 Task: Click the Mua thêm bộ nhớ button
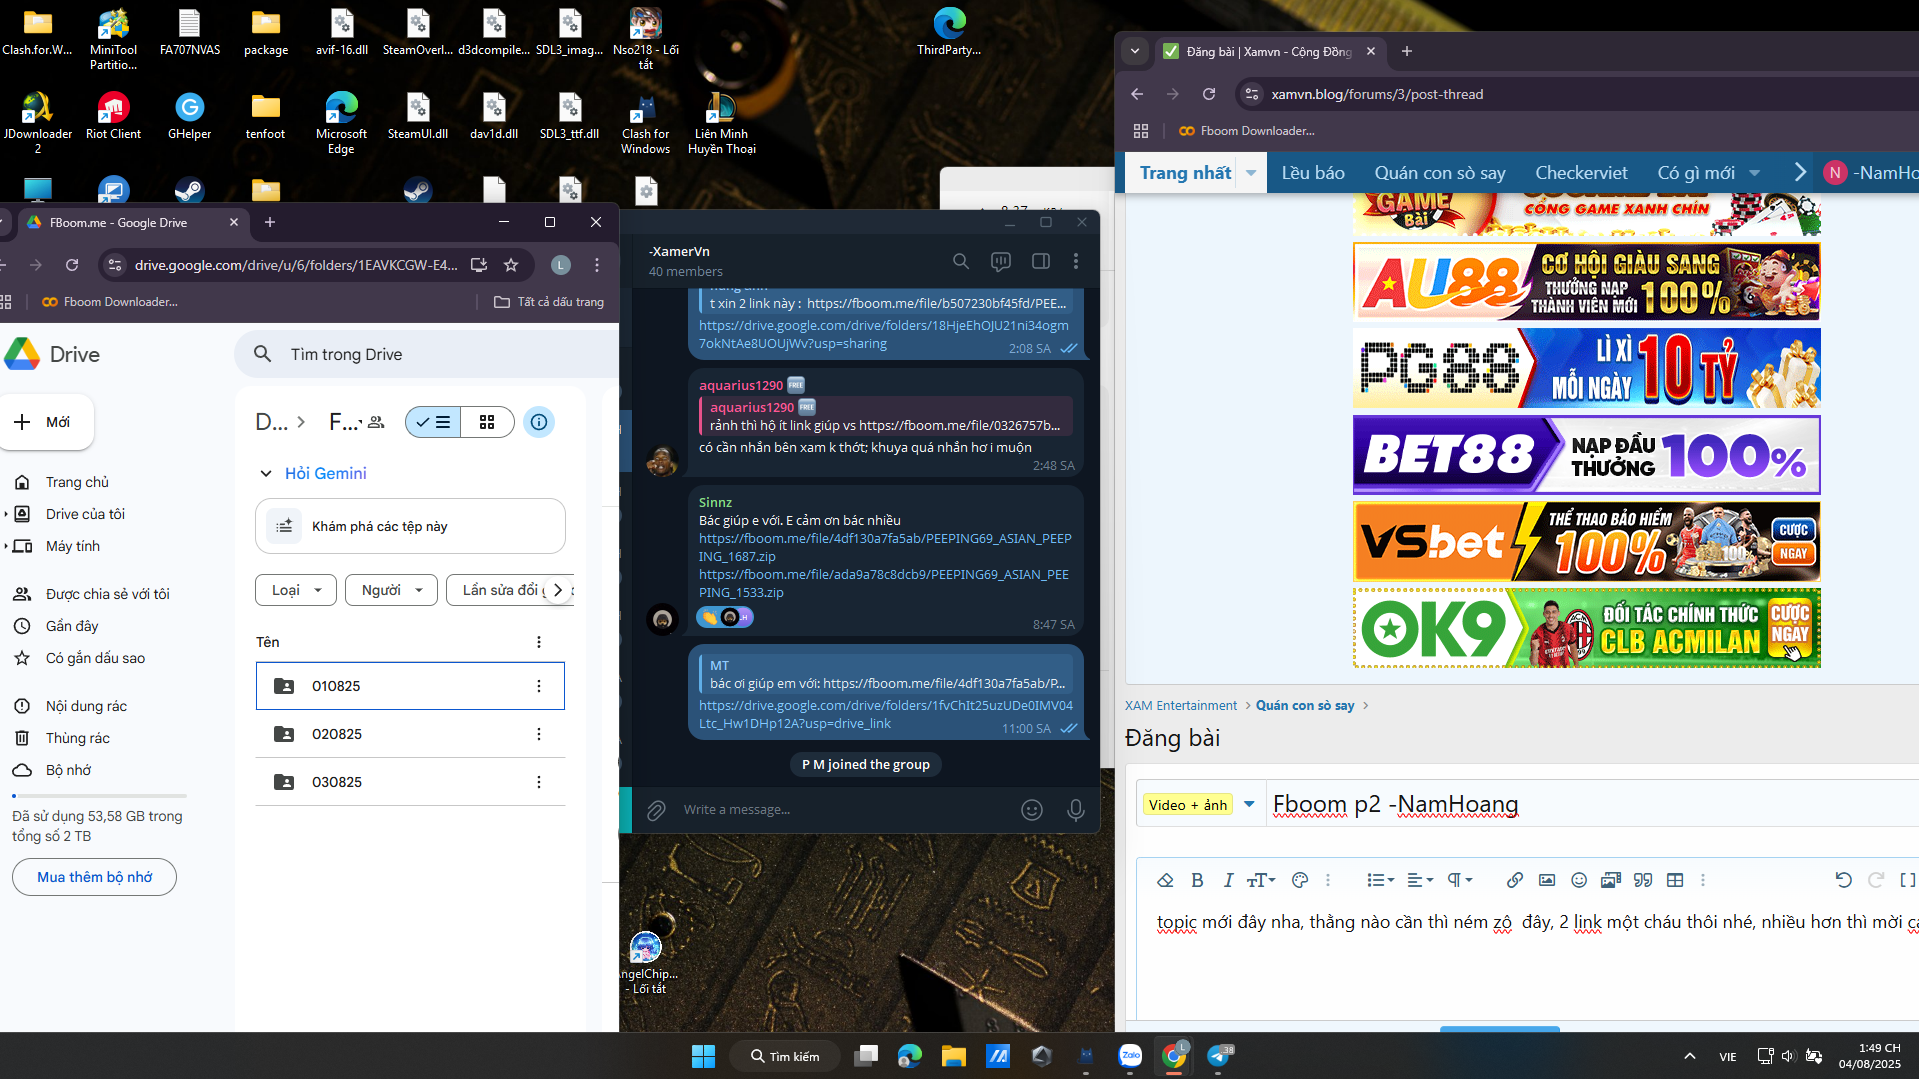coord(94,877)
